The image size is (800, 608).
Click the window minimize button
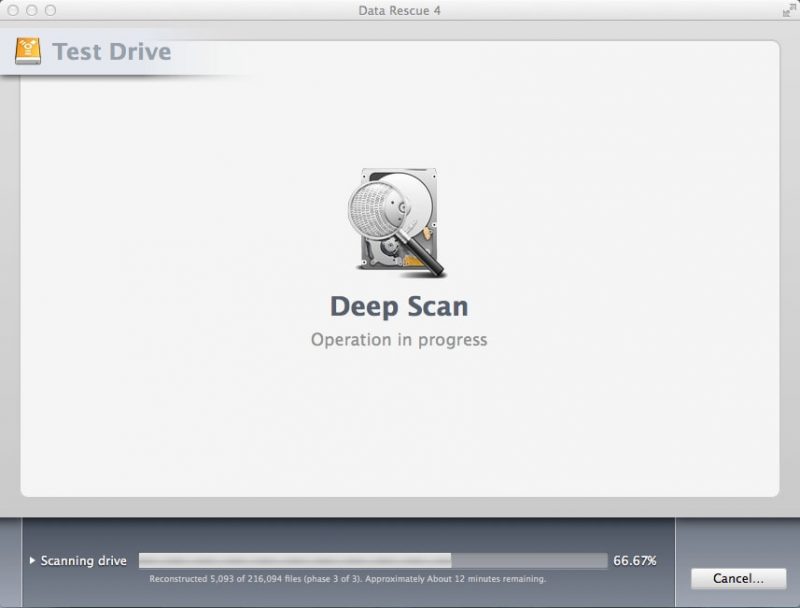click(x=32, y=10)
